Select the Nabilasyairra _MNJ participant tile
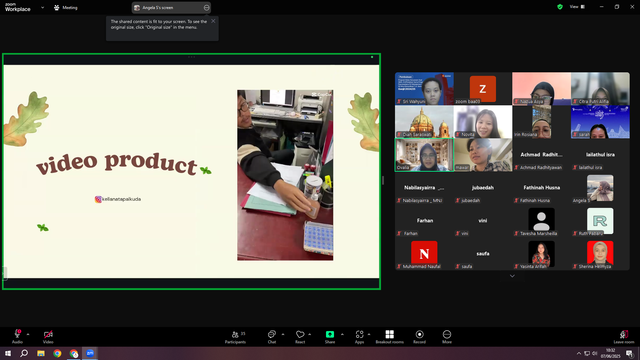The height and width of the screenshot is (360, 640). click(424, 188)
